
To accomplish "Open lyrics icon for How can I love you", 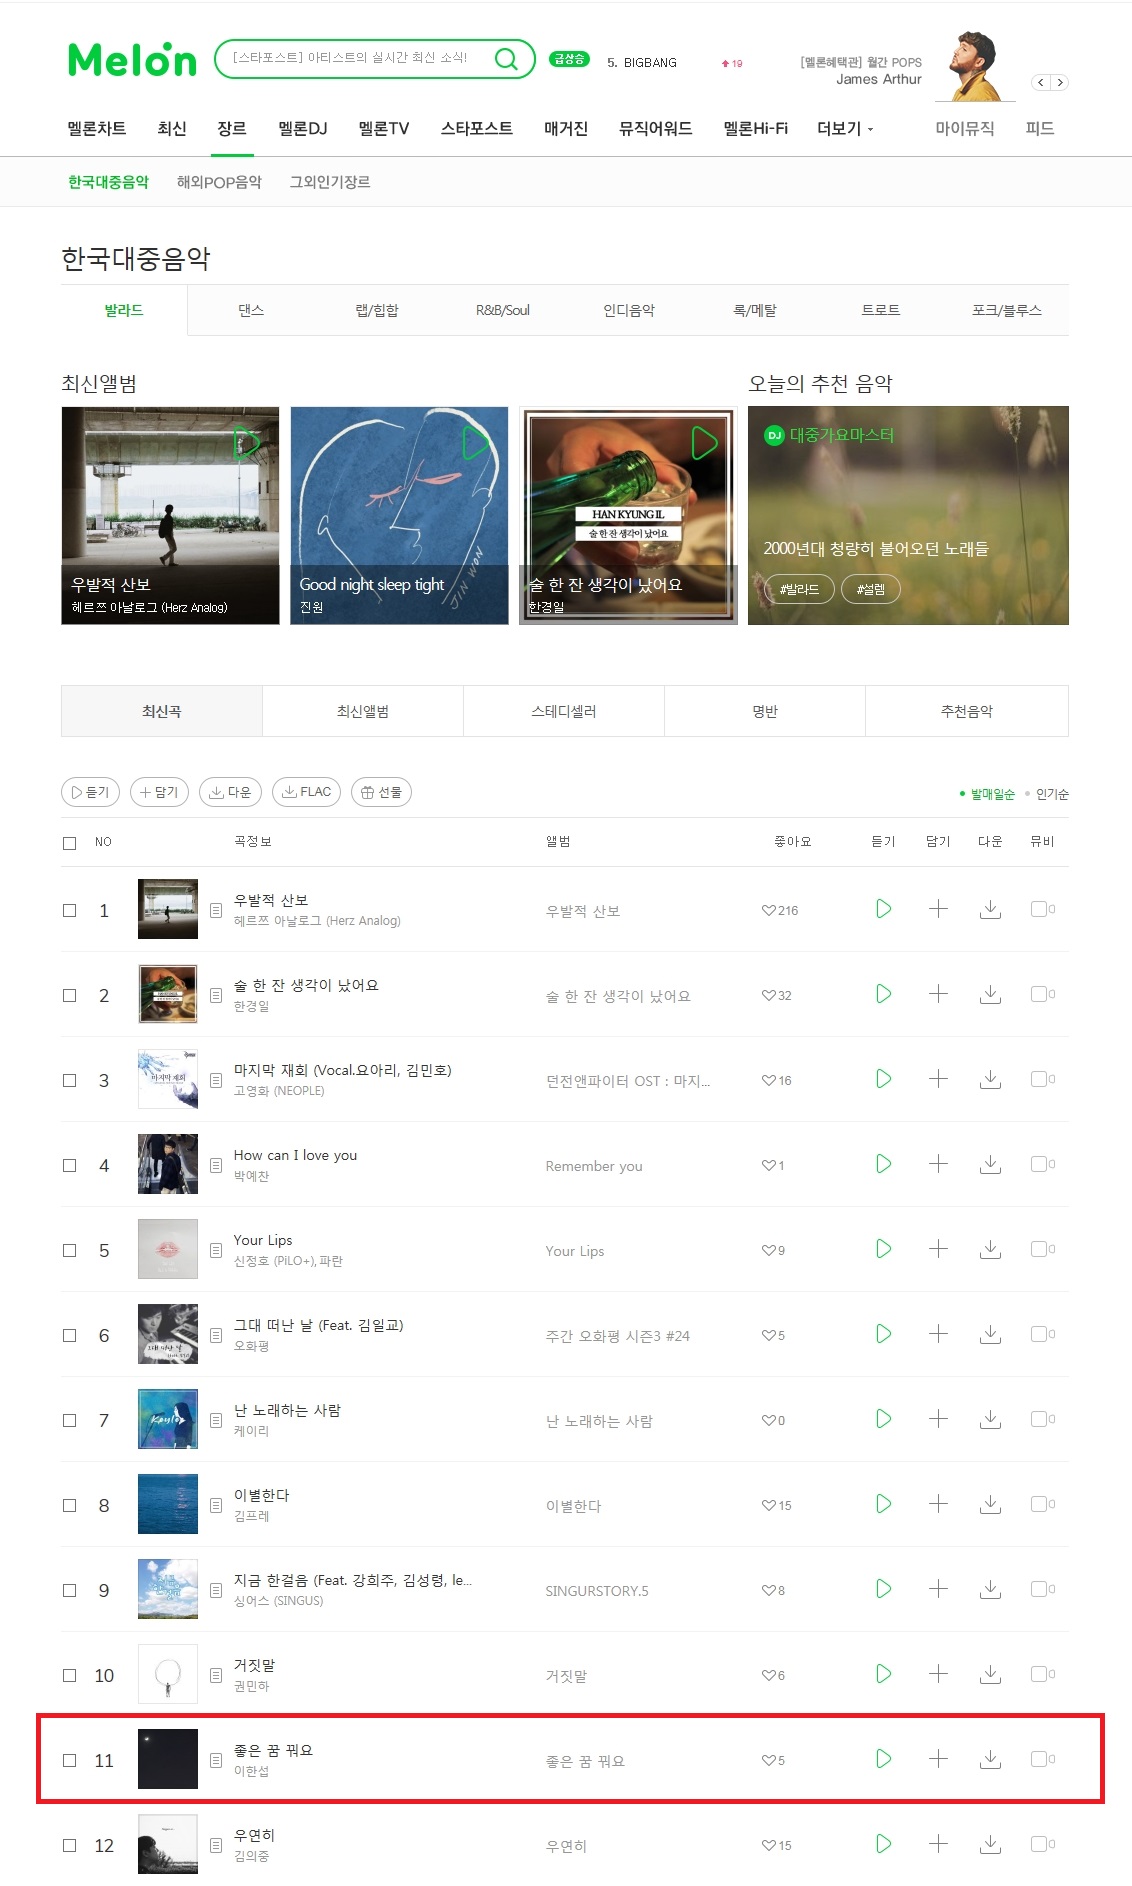I will point(216,1165).
